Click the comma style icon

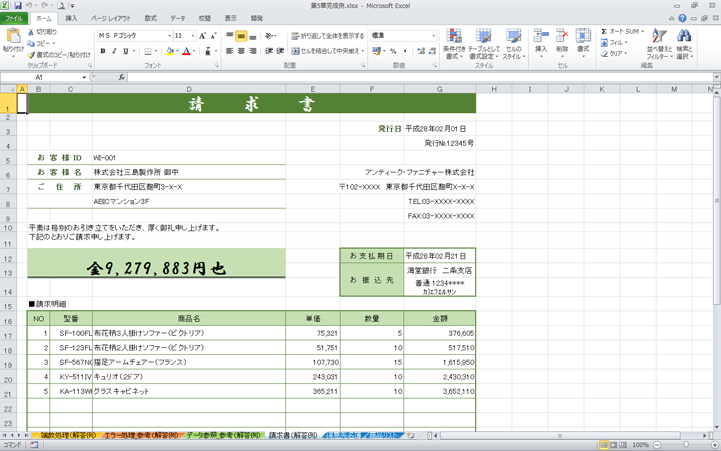click(x=405, y=51)
